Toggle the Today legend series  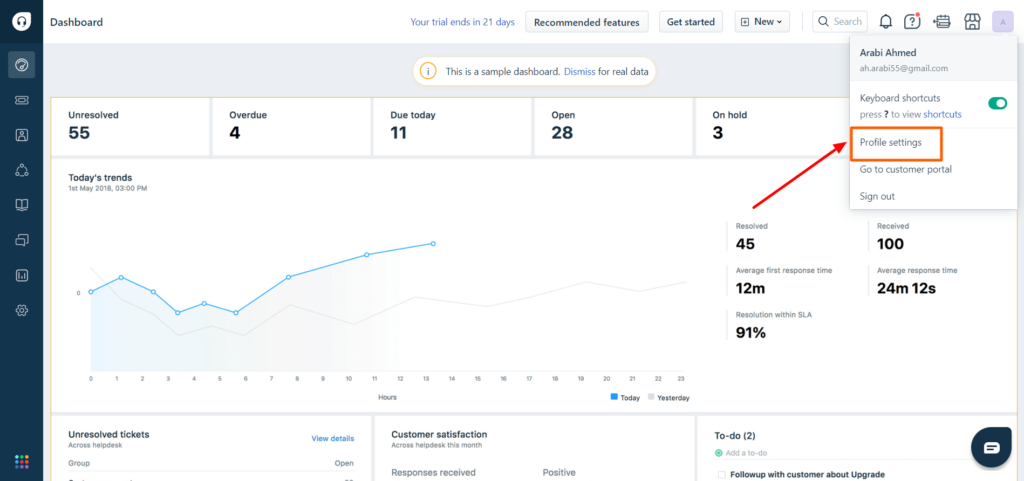click(626, 397)
